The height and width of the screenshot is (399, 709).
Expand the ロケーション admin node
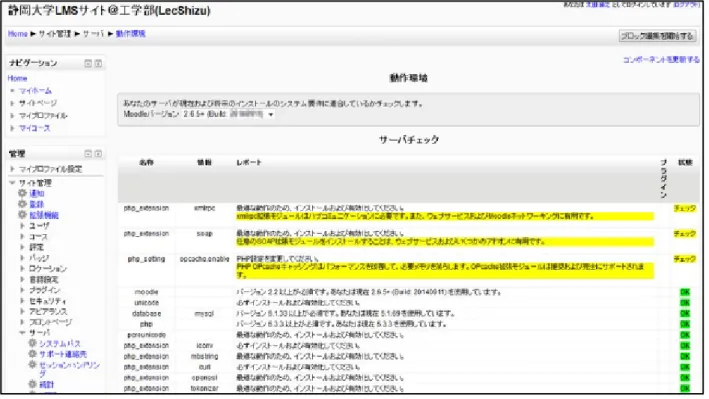pos(22,268)
